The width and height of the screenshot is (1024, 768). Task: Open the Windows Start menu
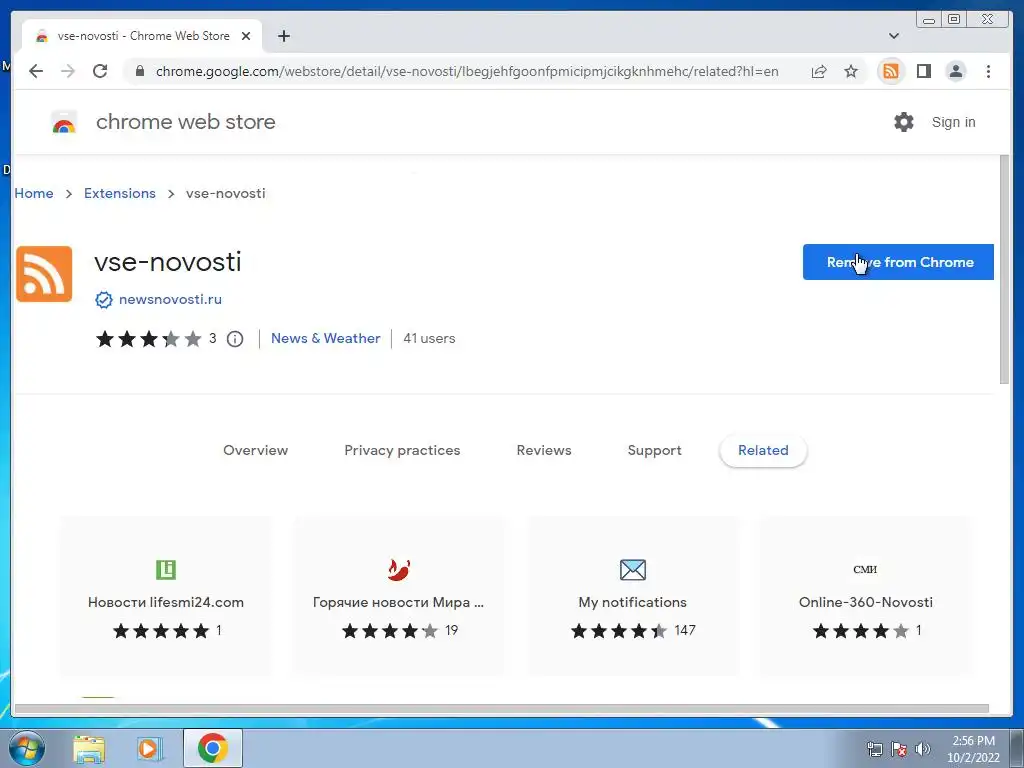tap(27, 748)
